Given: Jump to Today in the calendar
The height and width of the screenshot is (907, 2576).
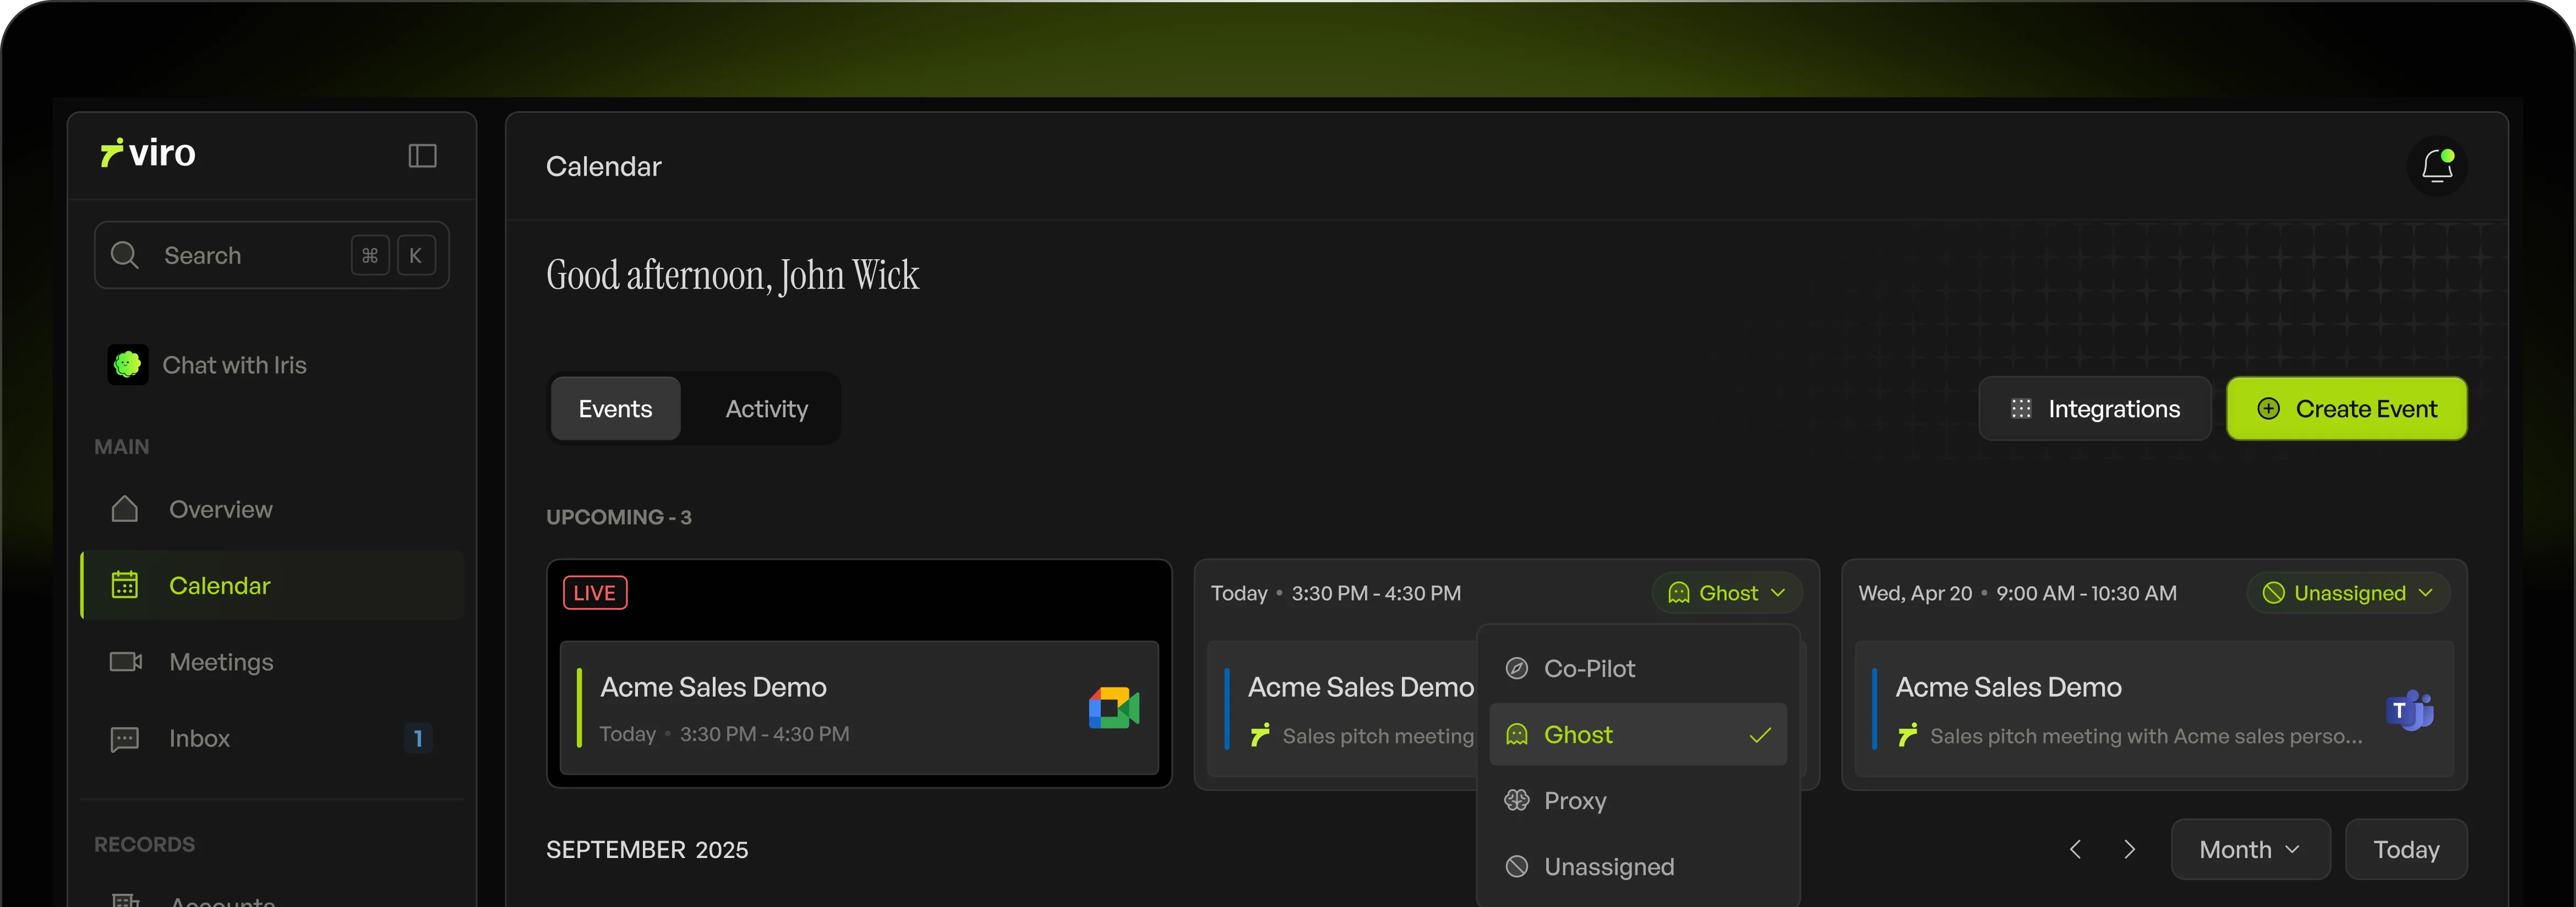Looking at the screenshot, I should point(2406,849).
